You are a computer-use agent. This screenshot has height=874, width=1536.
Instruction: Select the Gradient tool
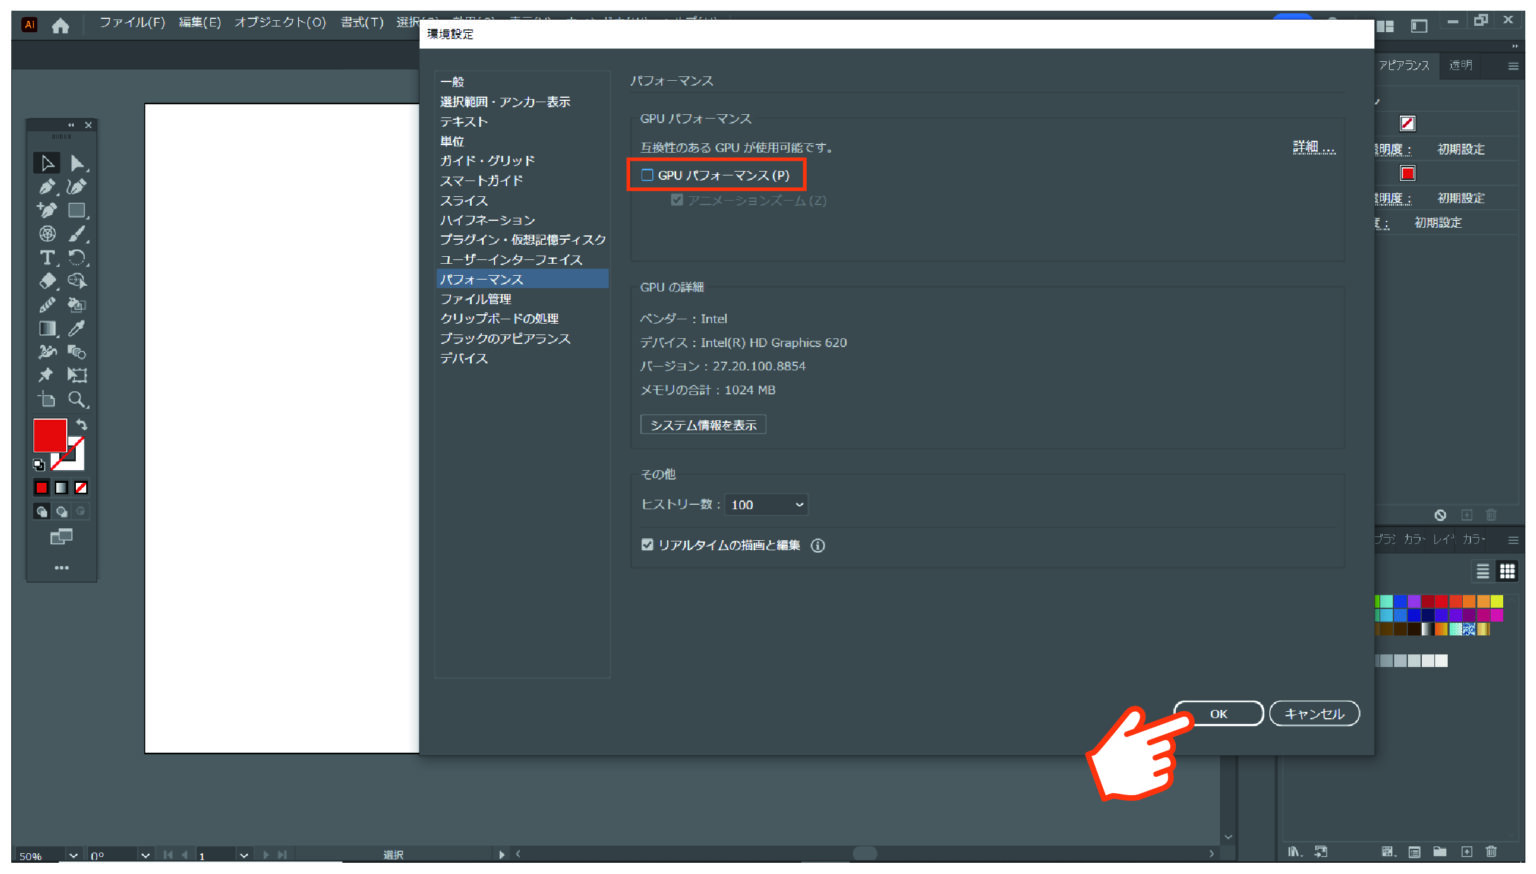point(46,328)
